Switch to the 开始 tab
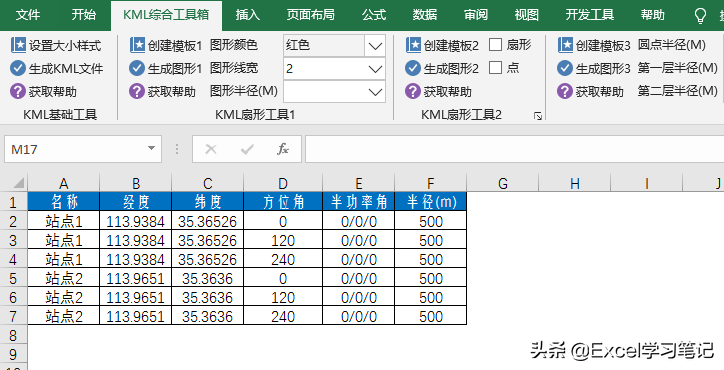The height and width of the screenshot is (370, 724). coord(84,15)
